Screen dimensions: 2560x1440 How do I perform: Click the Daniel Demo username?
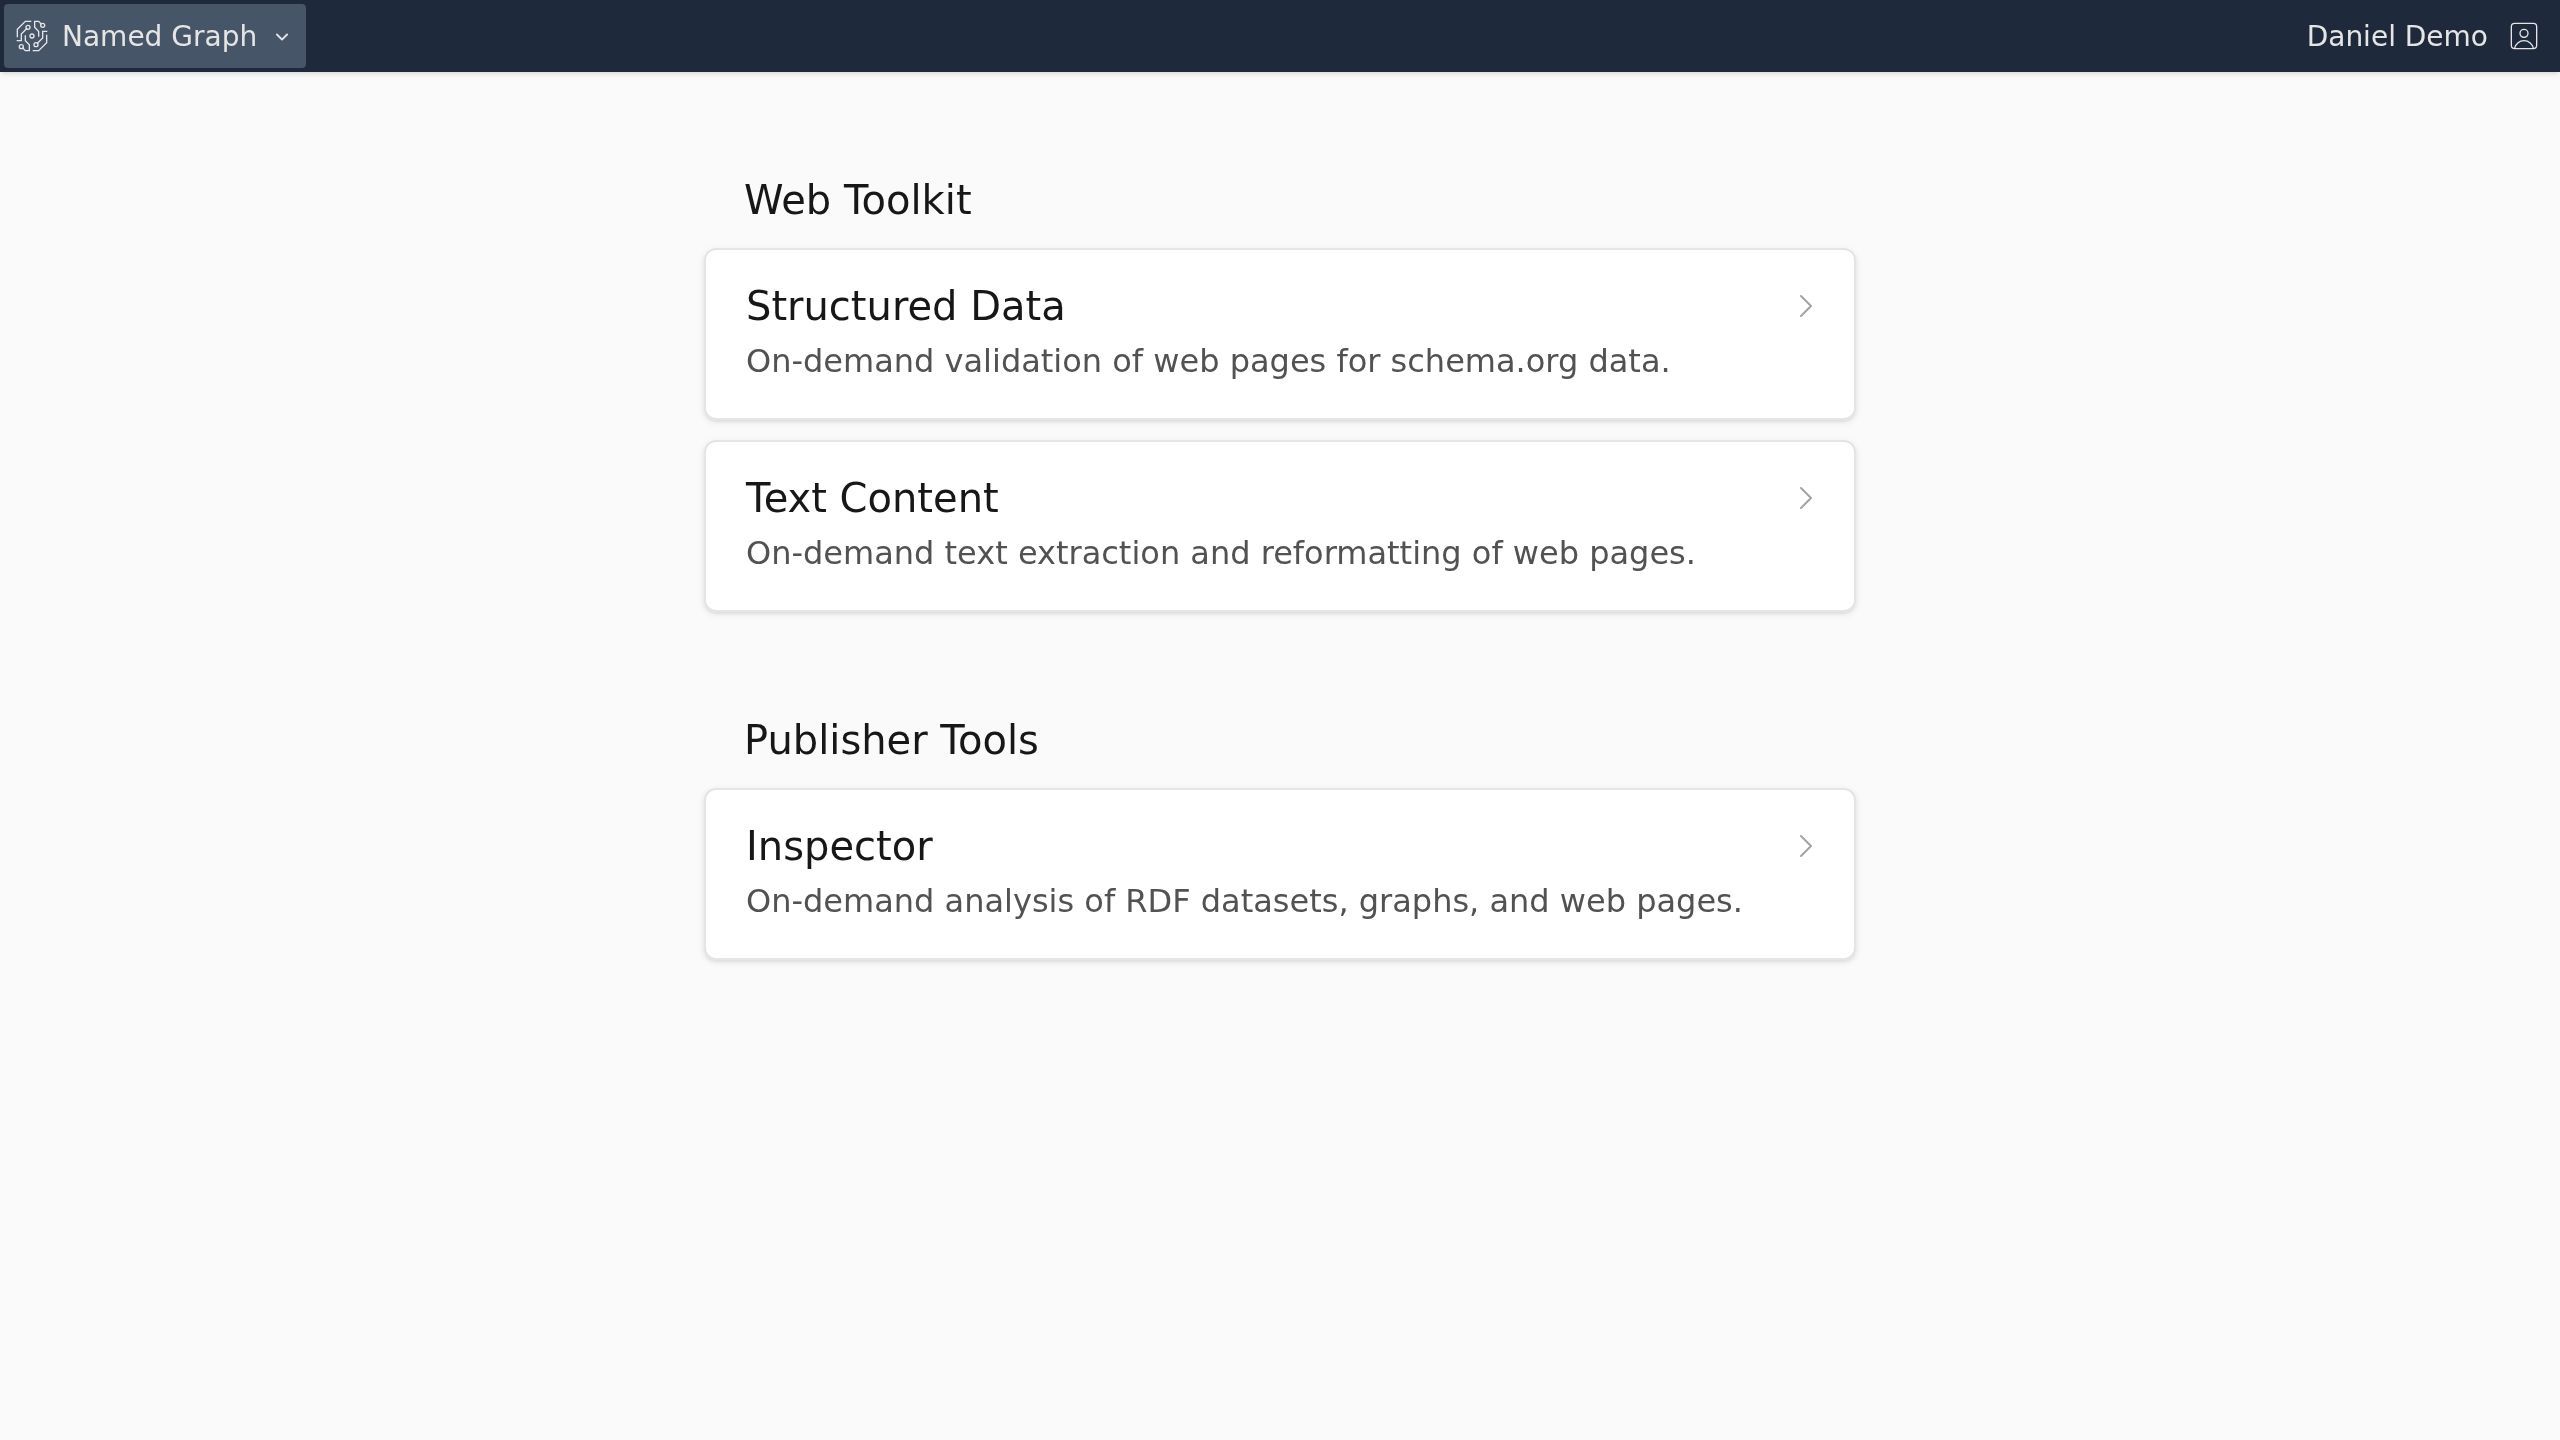(2395, 36)
